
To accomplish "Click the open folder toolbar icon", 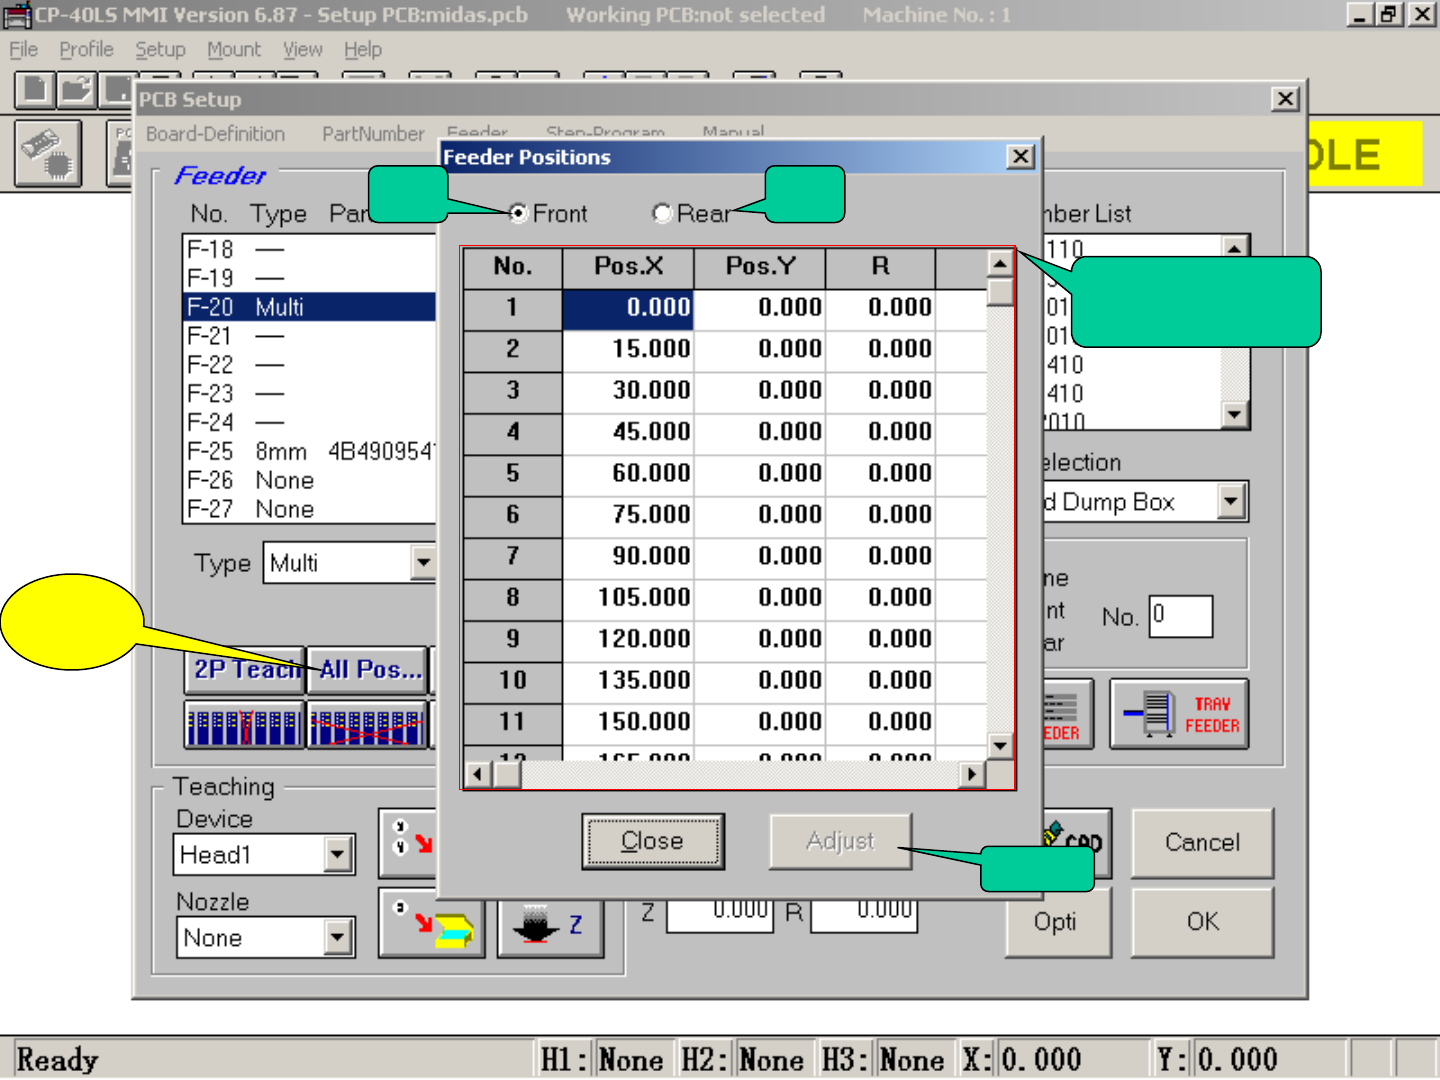I will [76, 89].
